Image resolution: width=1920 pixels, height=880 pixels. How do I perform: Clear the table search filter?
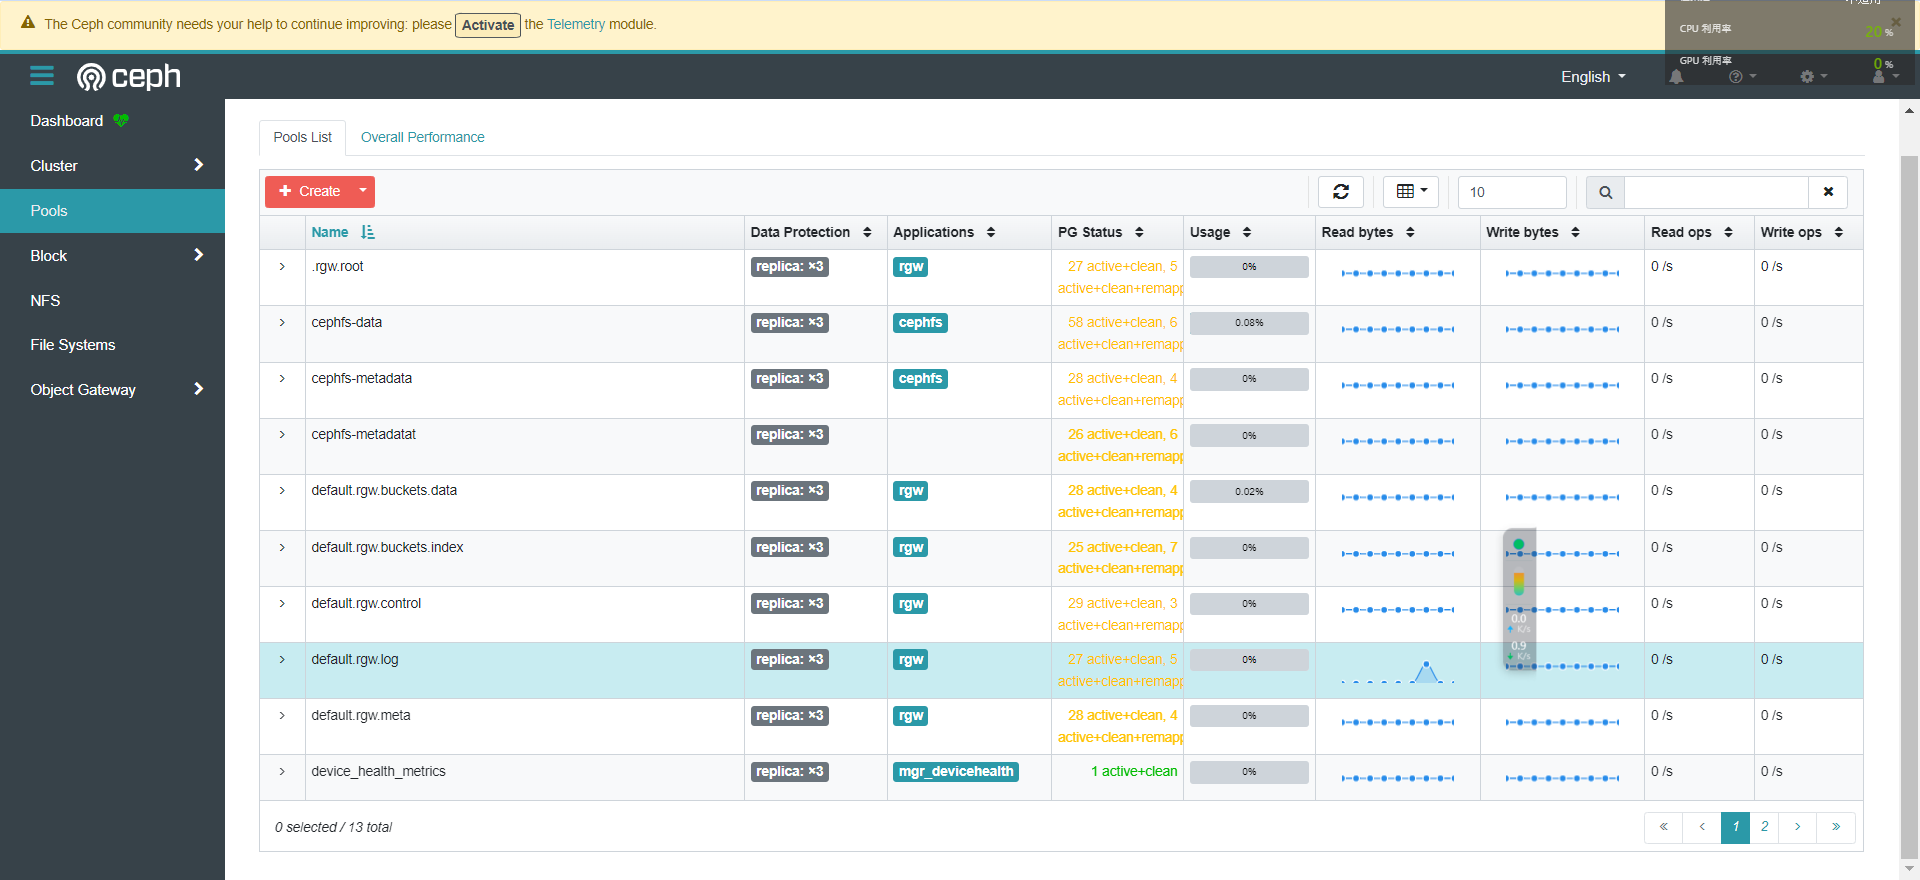click(1828, 192)
